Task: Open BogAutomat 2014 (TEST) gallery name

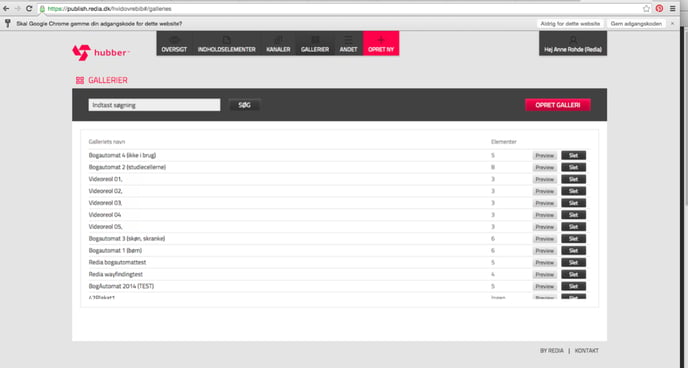Action: (x=121, y=286)
